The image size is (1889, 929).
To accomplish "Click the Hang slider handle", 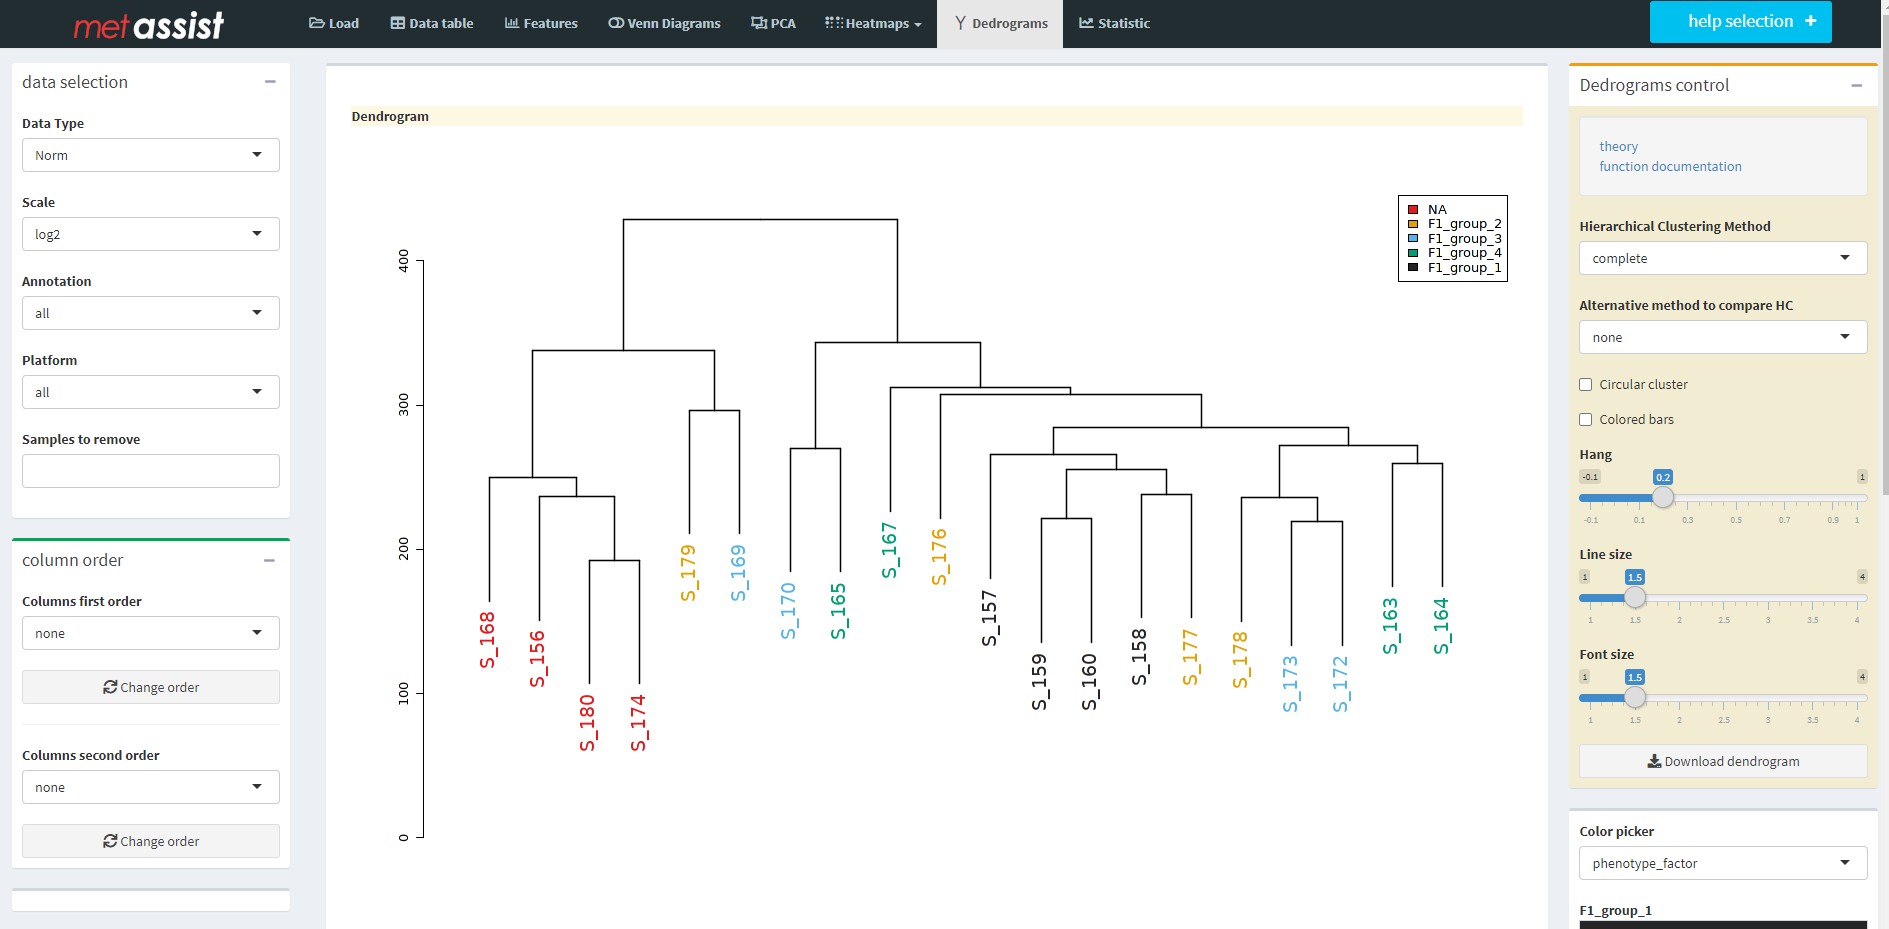I will (x=1662, y=497).
